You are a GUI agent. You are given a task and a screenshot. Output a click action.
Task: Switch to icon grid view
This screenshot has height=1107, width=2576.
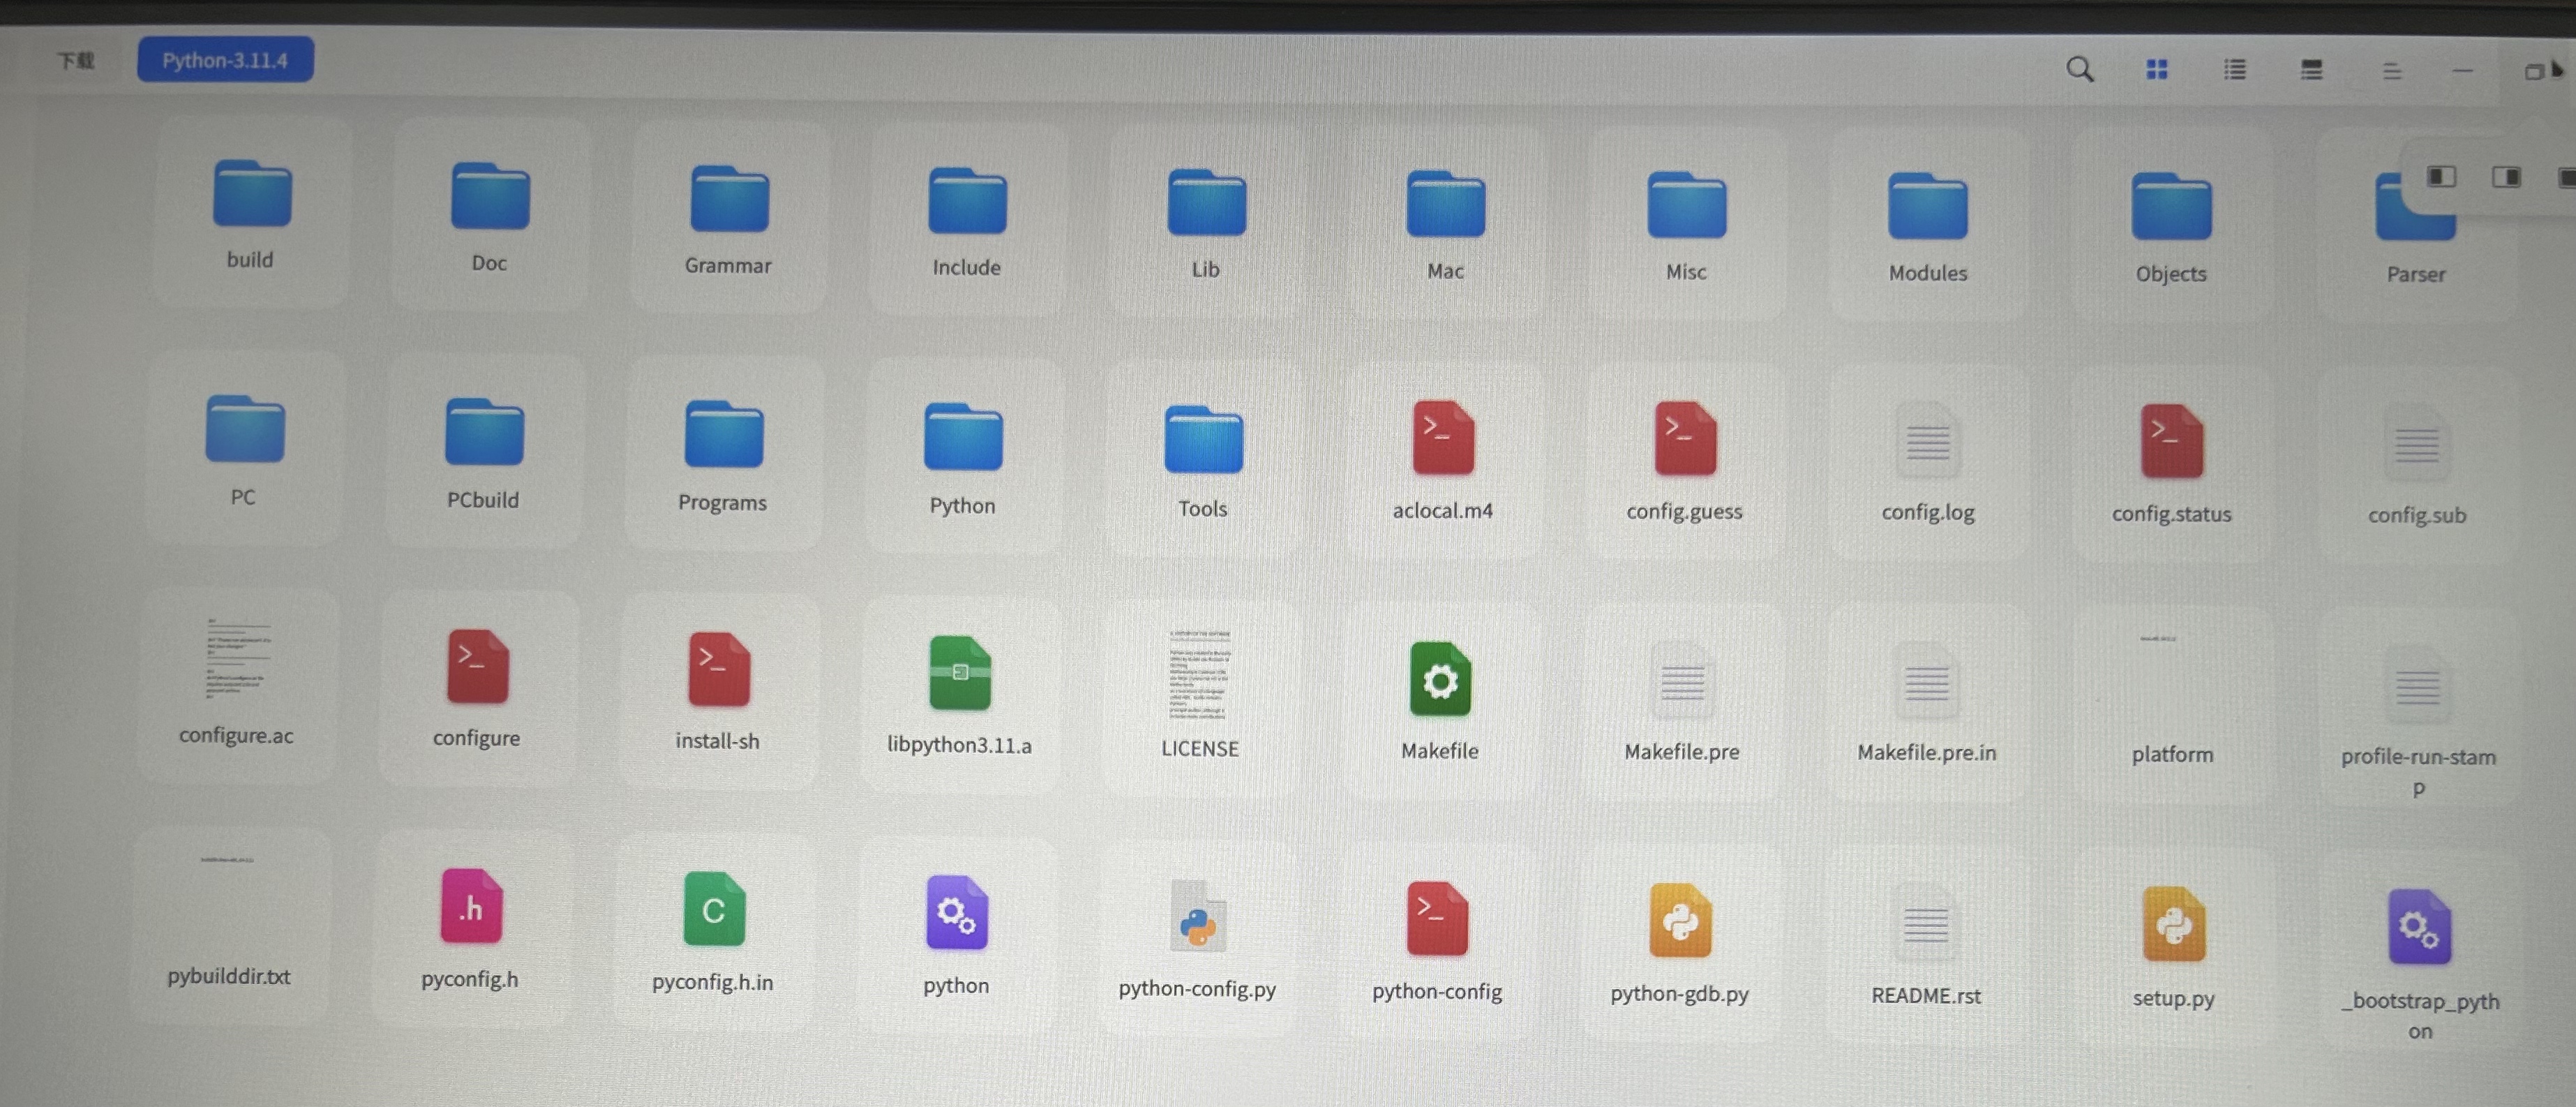(x=2157, y=69)
